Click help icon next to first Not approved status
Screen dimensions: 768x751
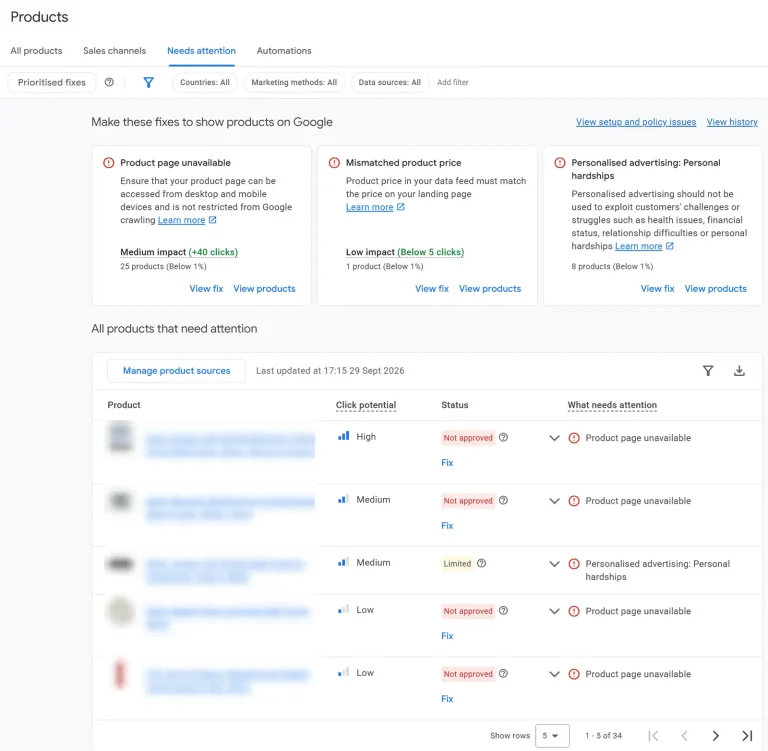pyautogui.click(x=504, y=437)
